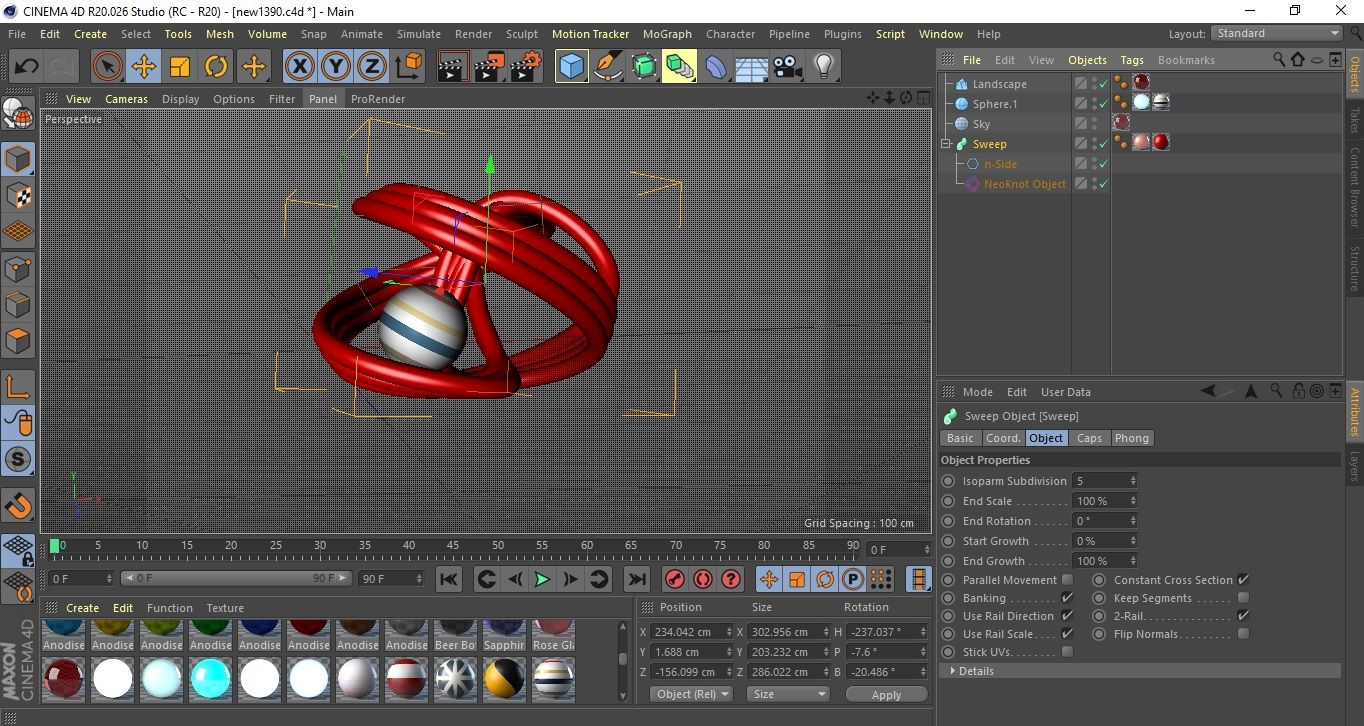The image size is (1364, 726).
Task: Switch to the Caps tab
Action: (1089, 438)
